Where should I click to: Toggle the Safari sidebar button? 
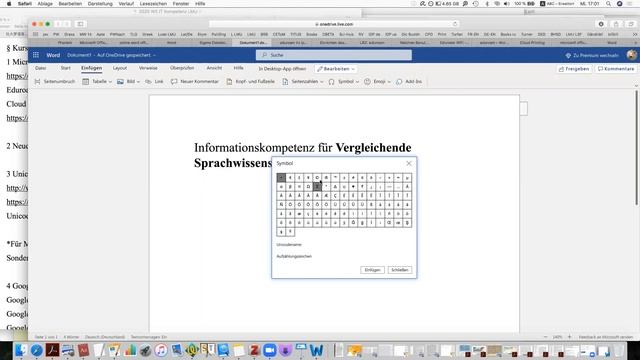(80, 24)
